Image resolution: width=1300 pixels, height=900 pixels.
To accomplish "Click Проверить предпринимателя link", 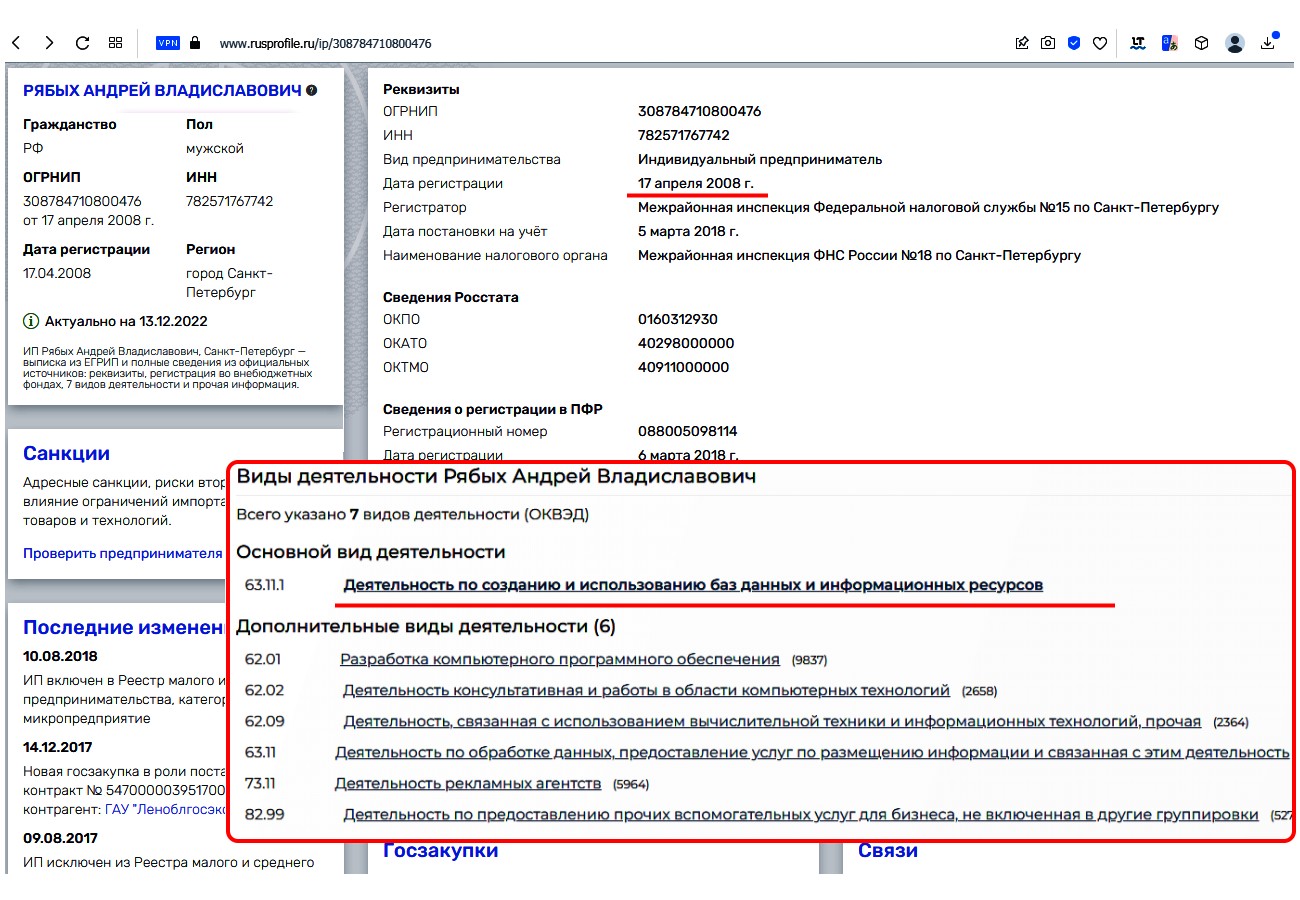I will point(122,553).
